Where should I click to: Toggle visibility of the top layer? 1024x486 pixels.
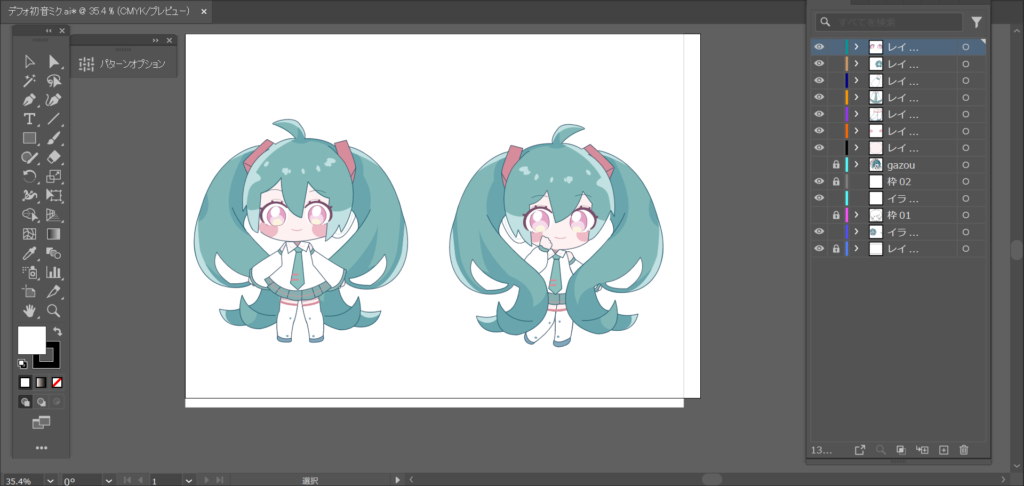coord(819,47)
